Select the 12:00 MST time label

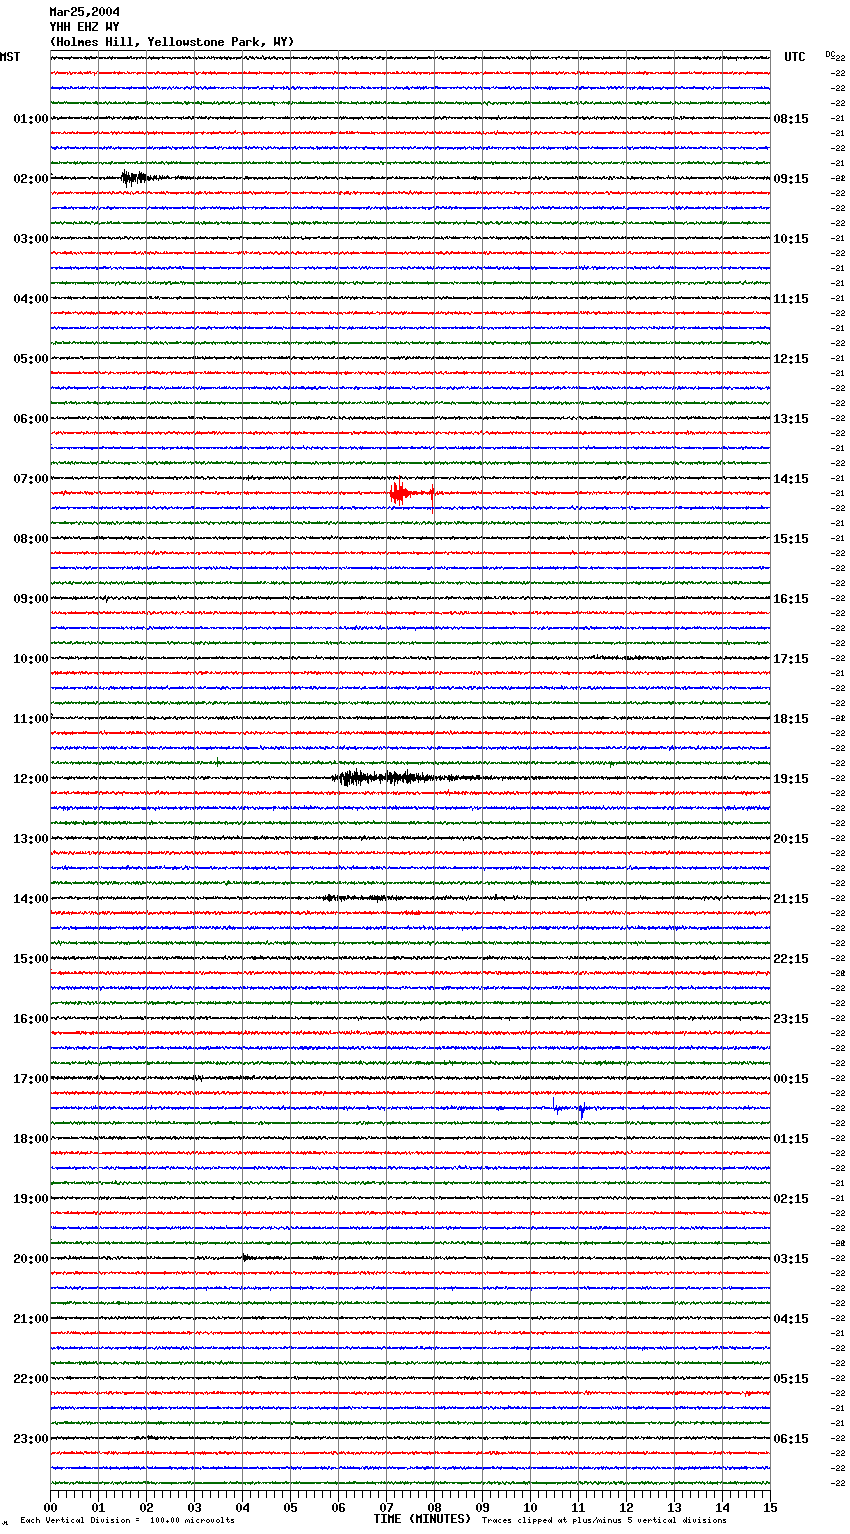pos(31,779)
